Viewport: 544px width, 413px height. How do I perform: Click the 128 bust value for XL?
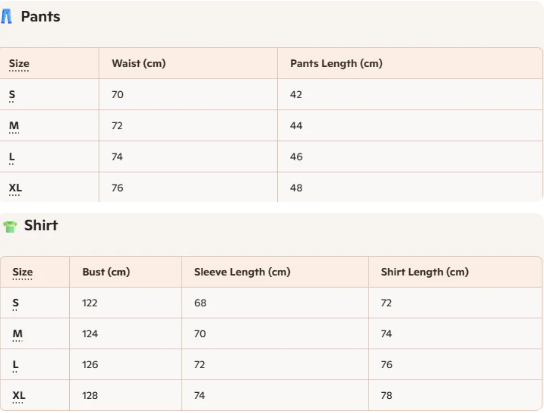[90, 395]
